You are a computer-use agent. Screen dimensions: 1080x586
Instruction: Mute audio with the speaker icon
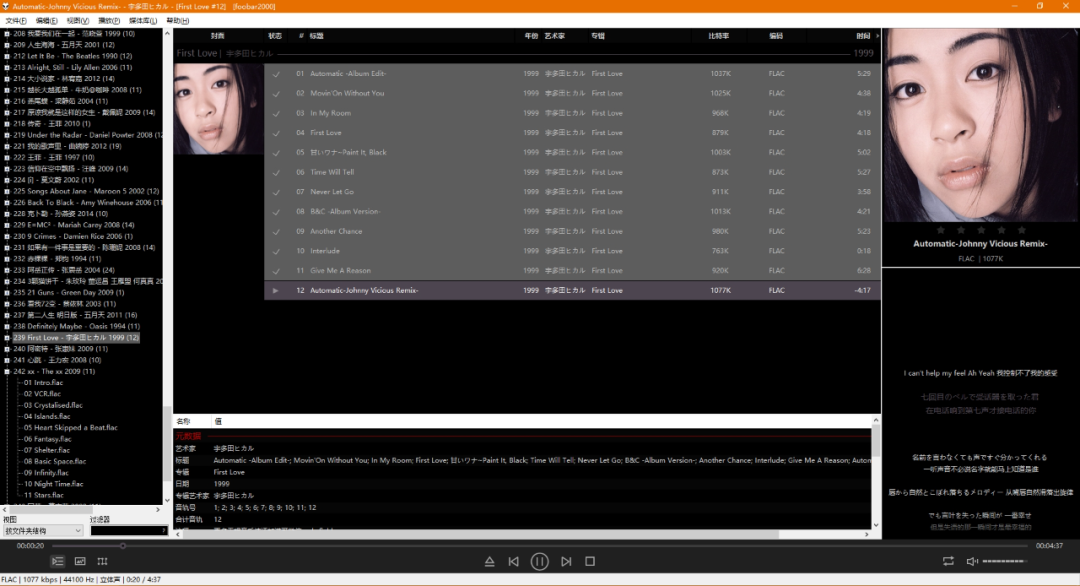972,561
